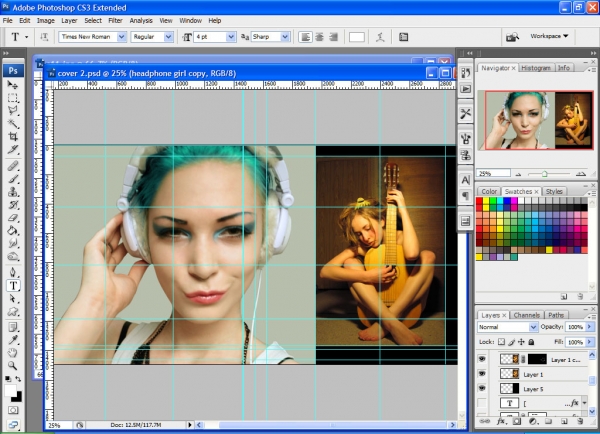
Task: Click the Create warped text icon
Action: [x=380, y=37]
